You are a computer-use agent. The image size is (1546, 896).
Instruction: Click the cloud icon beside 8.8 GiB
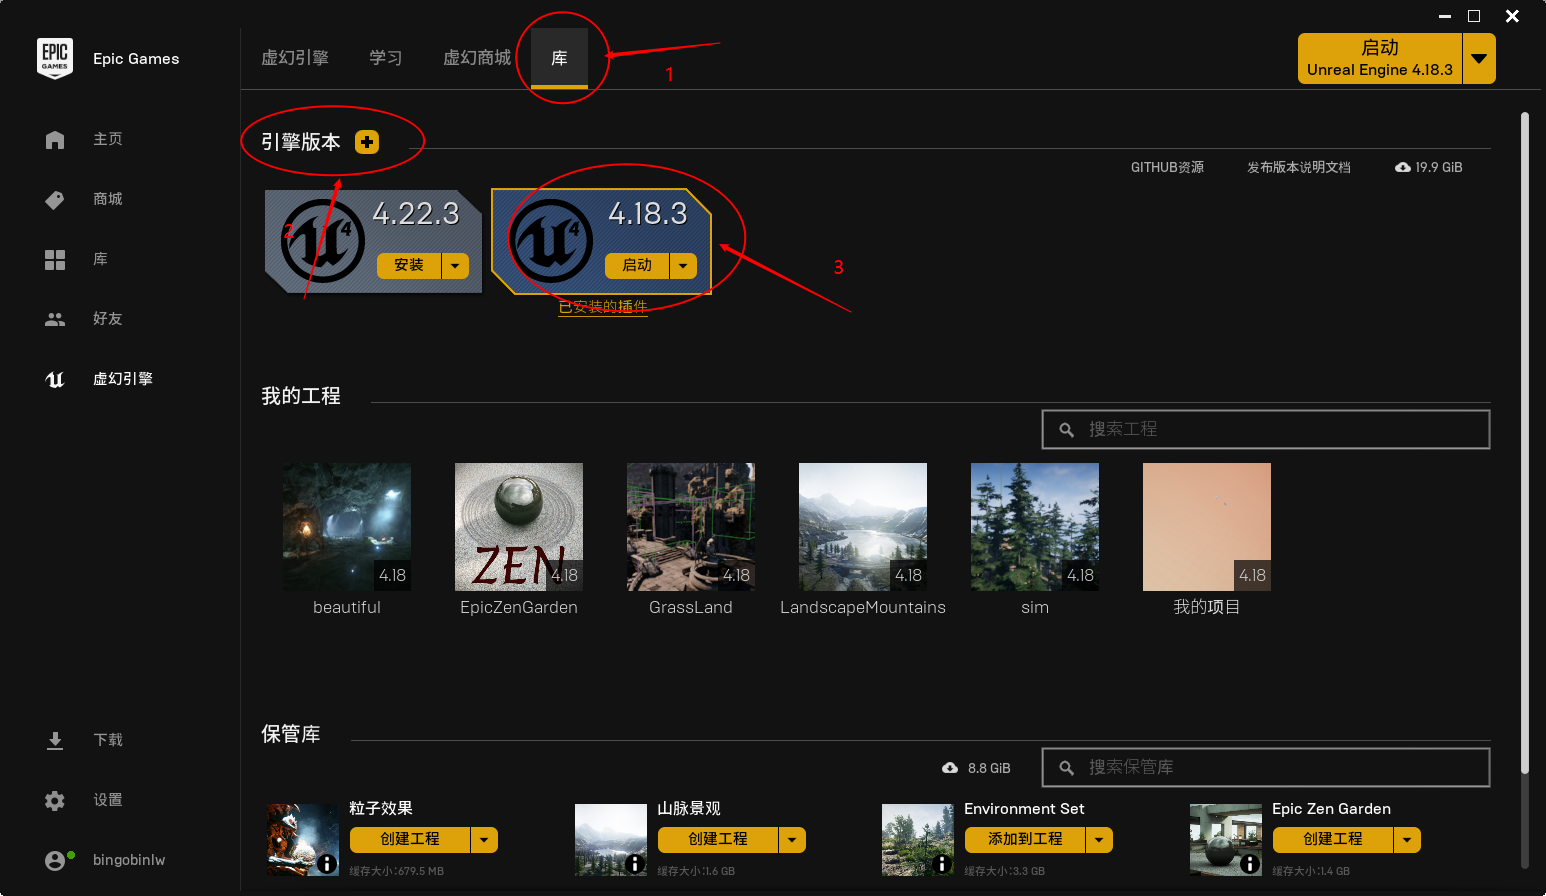[x=950, y=768]
